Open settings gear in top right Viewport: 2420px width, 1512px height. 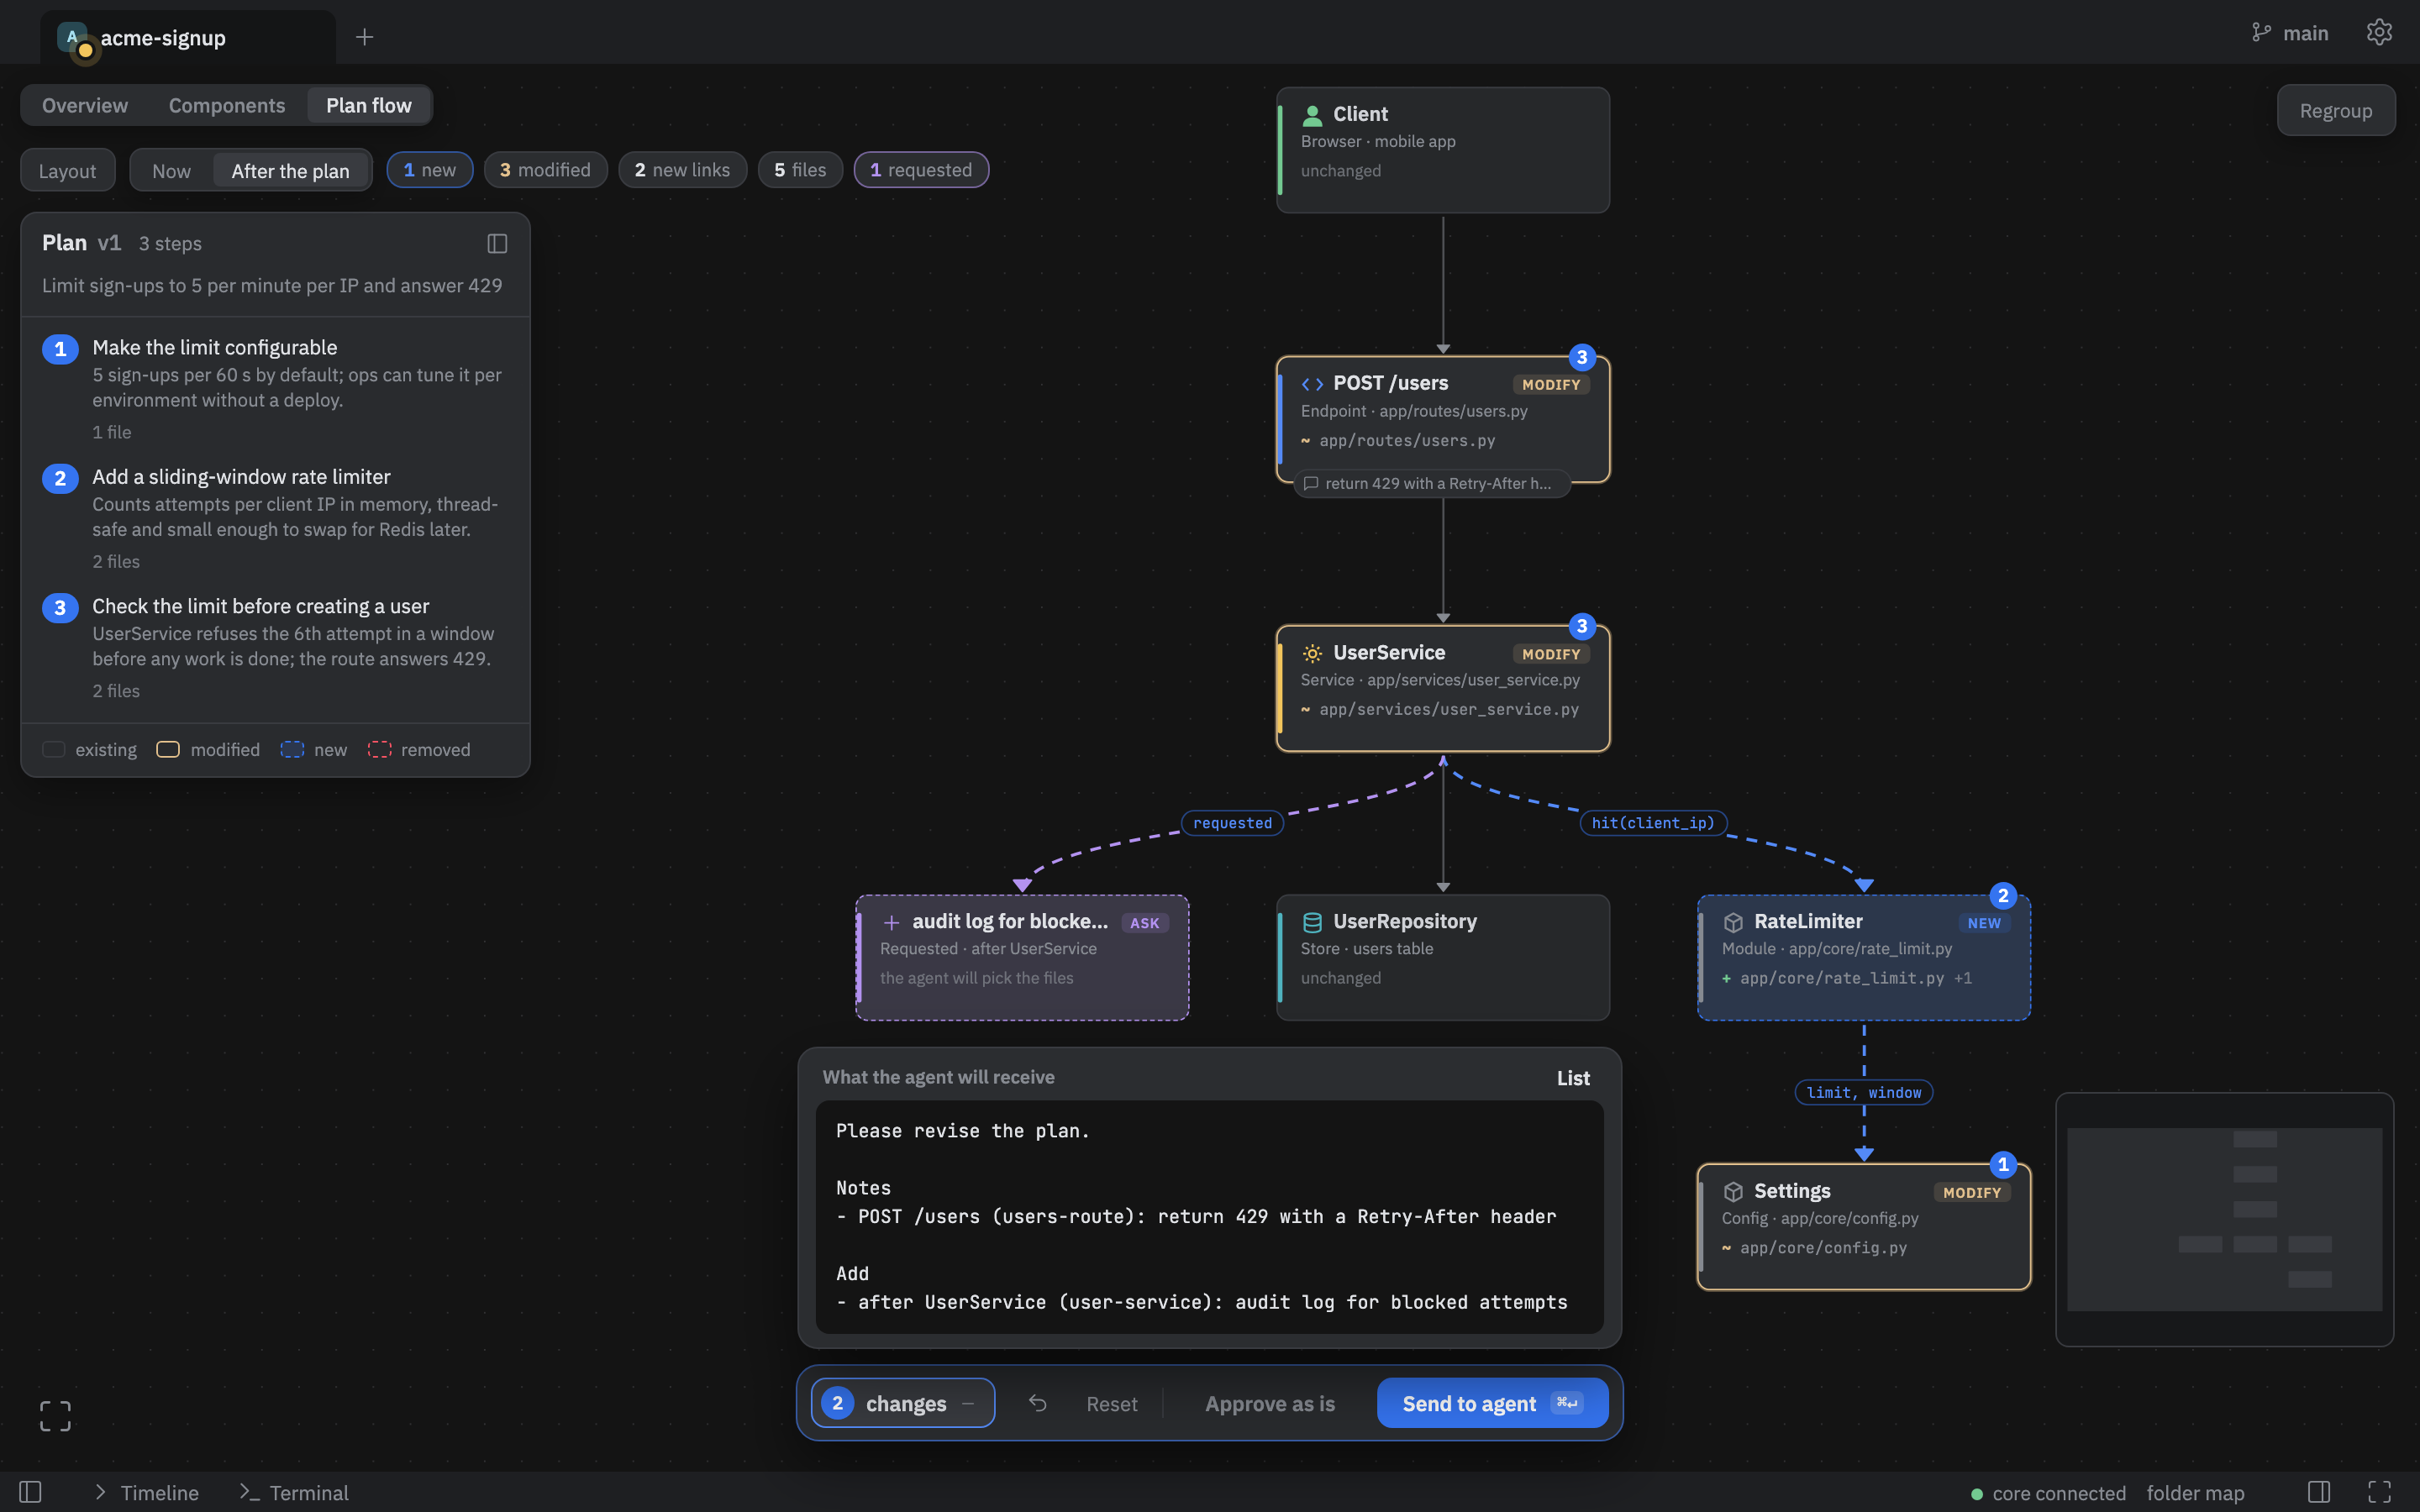pos(2379,32)
